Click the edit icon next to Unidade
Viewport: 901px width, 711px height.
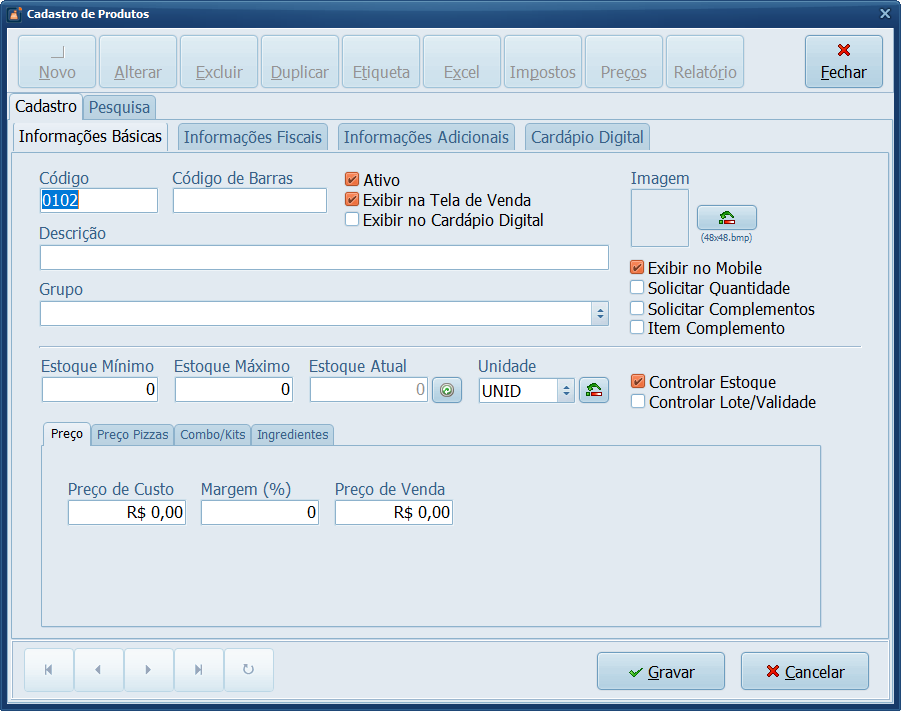[x=595, y=391]
